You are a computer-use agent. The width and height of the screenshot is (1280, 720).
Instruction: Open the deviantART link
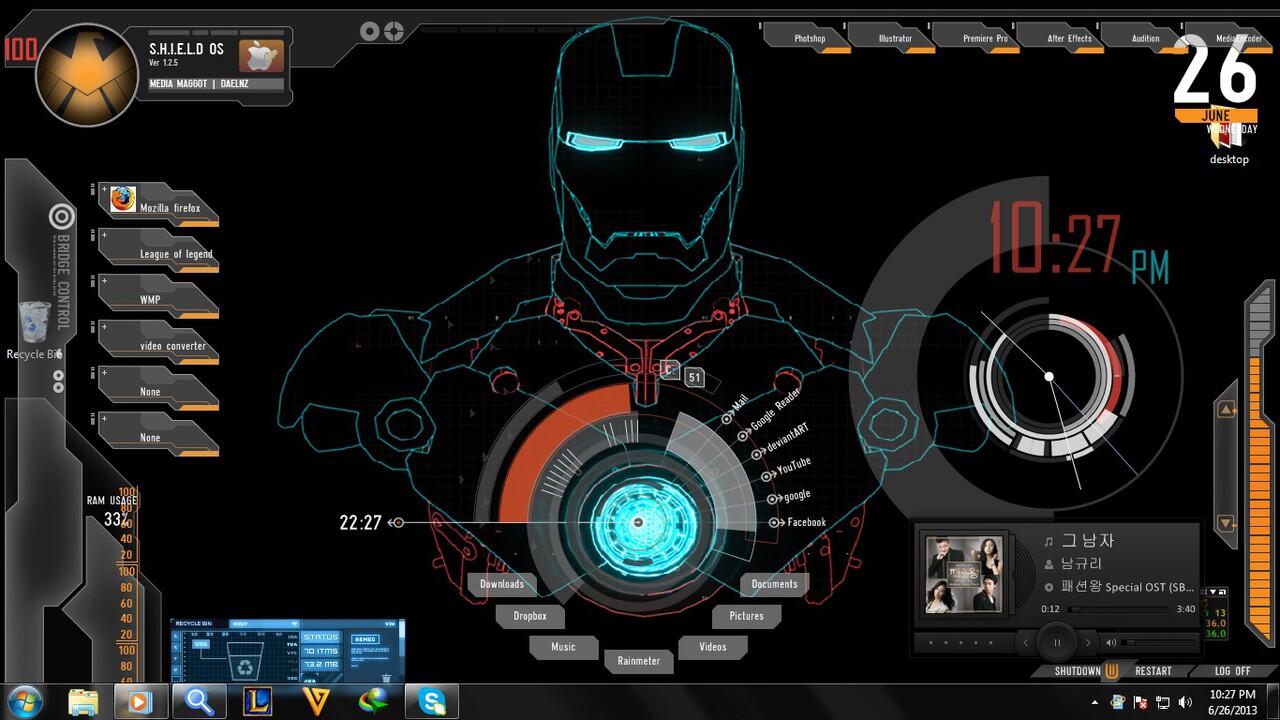click(782, 441)
